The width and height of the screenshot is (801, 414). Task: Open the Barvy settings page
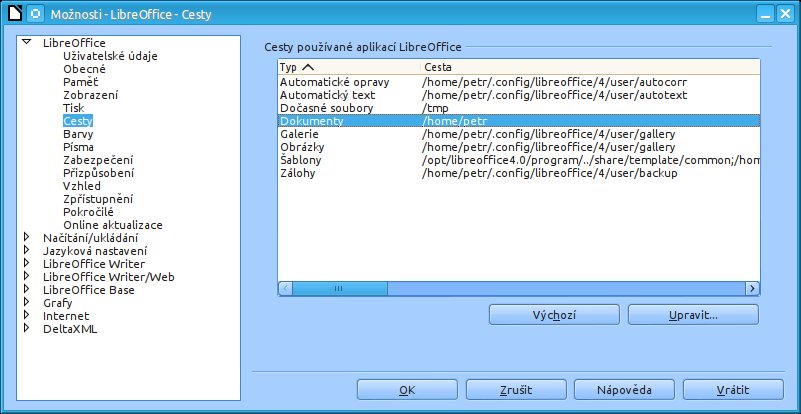78,134
